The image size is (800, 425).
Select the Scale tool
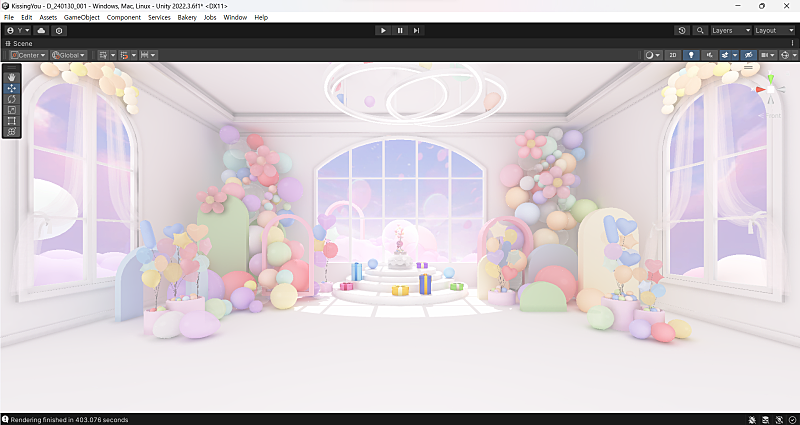[11, 110]
